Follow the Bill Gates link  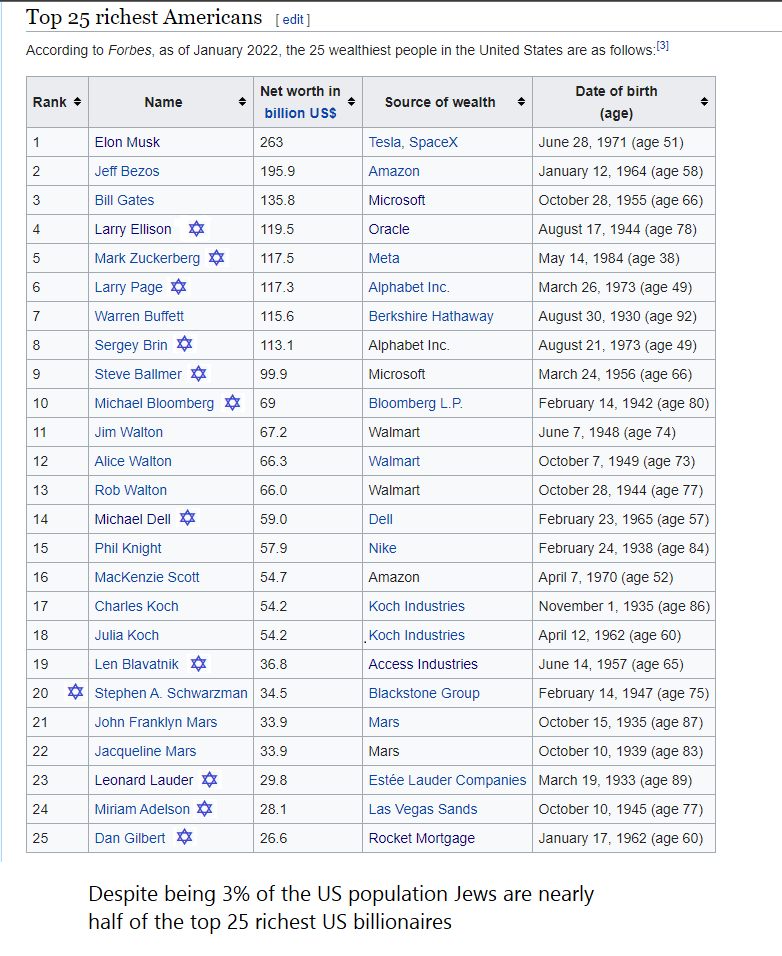click(x=124, y=200)
